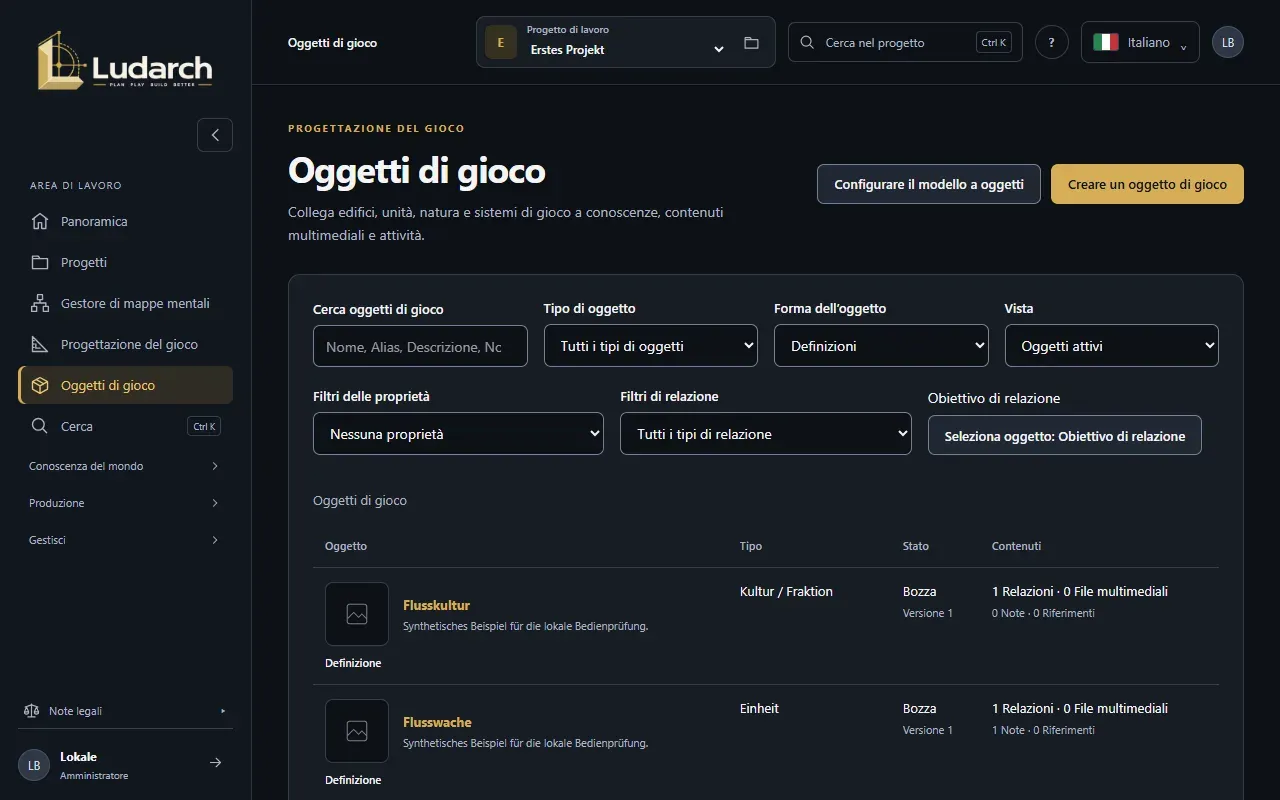1280x800 pixels.
Task: Open the Flusswache object link
Action: (437, 722)
